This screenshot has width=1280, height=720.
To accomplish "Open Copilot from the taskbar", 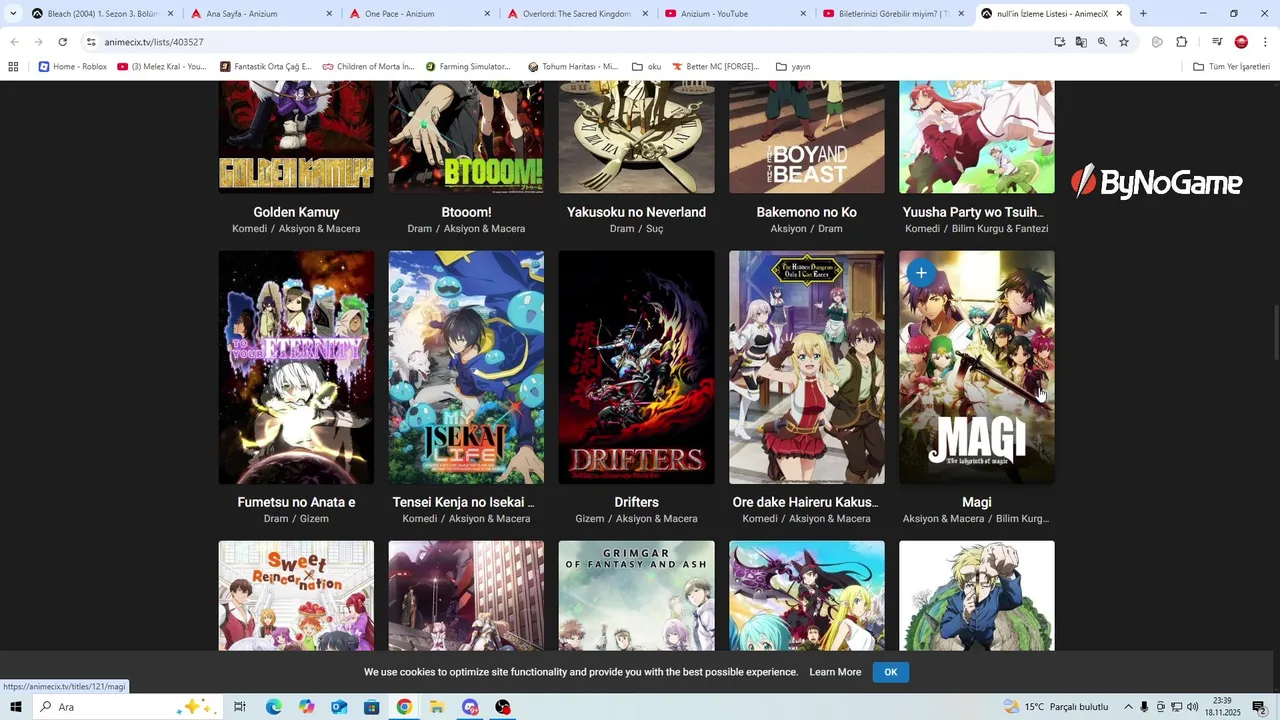I will (306, 707).
